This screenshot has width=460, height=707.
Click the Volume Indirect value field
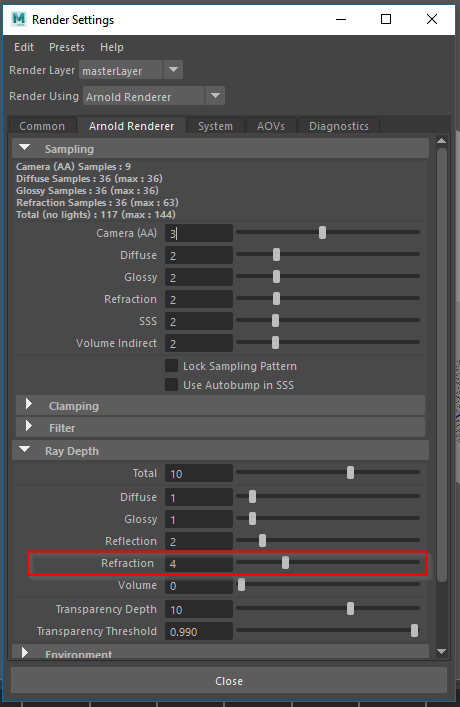coord(199,344)
